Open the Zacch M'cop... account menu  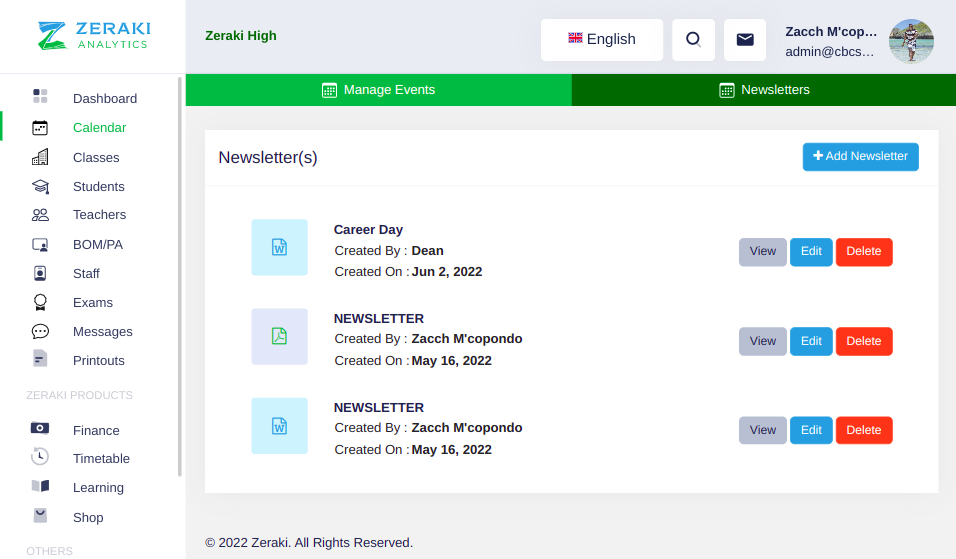pos(830,32)
